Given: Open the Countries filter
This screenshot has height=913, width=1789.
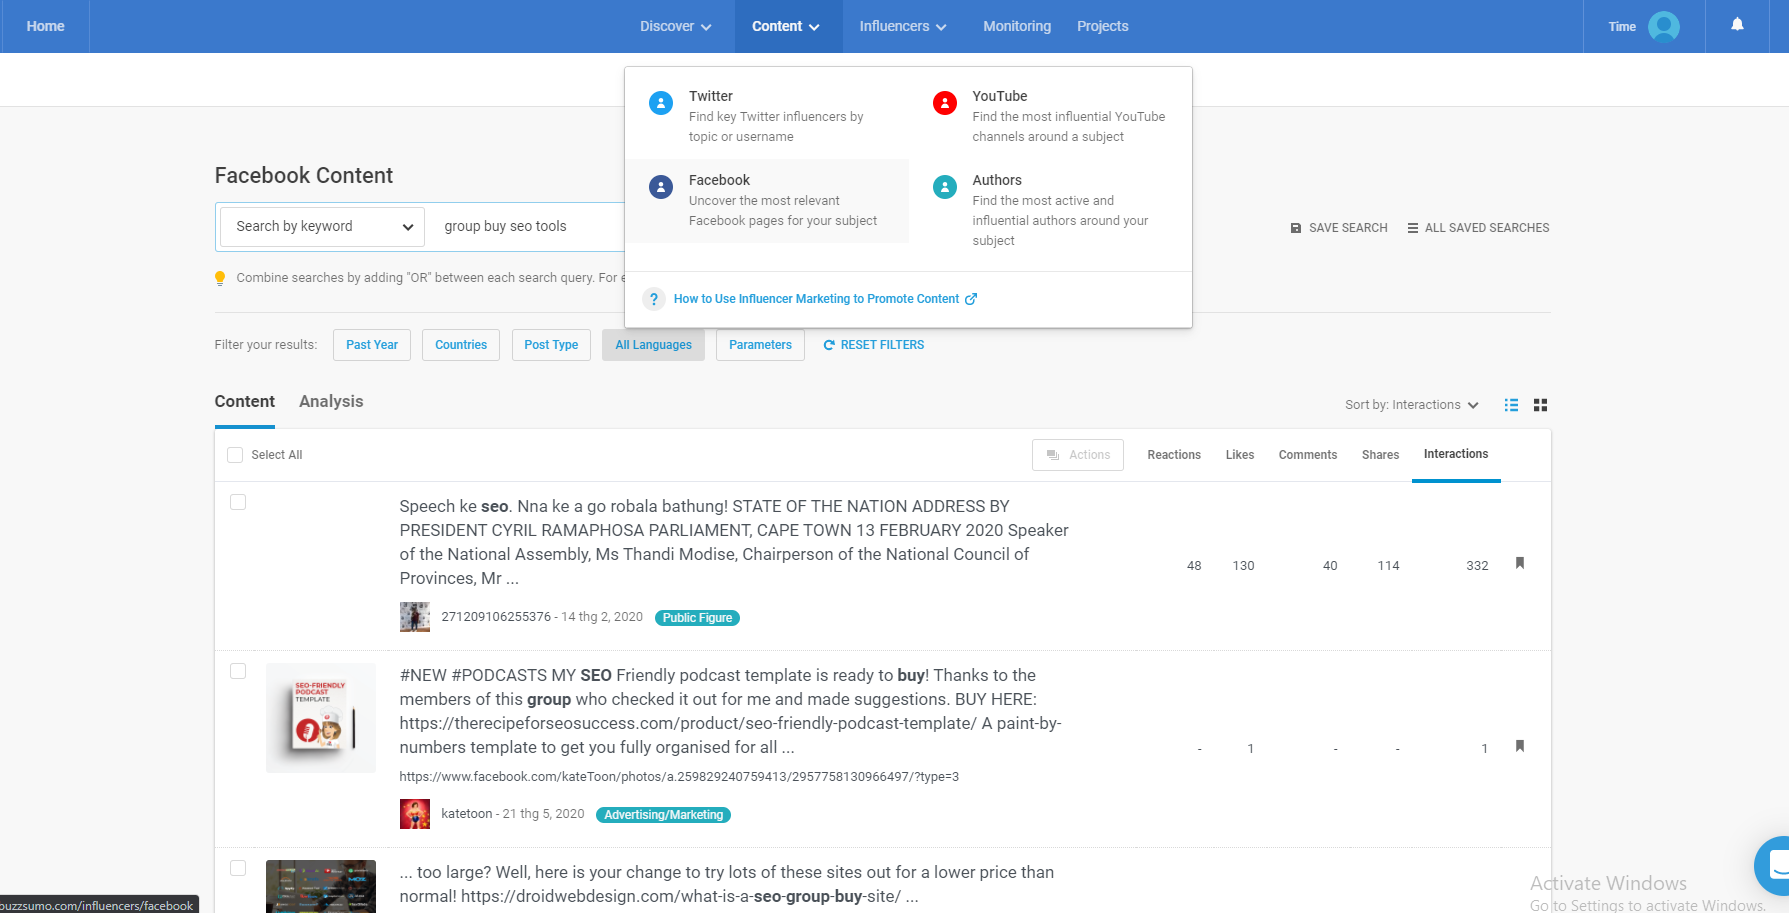Looking at the screenshot, I should point(461,345).
